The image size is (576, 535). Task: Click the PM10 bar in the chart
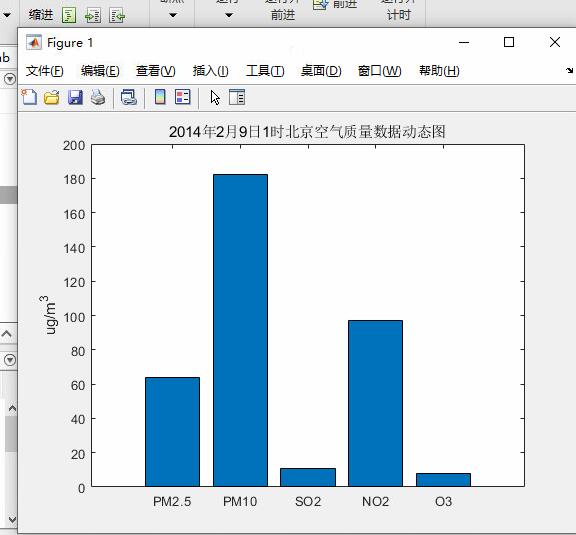pyautogui.click(x=240, y=330)
